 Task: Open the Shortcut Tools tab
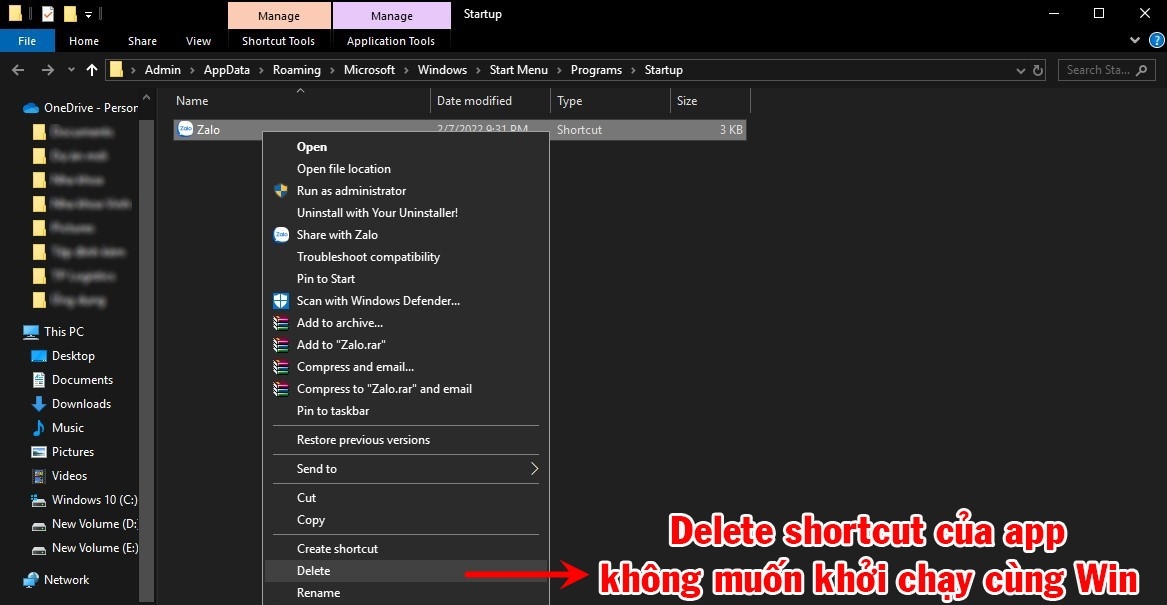278,41
